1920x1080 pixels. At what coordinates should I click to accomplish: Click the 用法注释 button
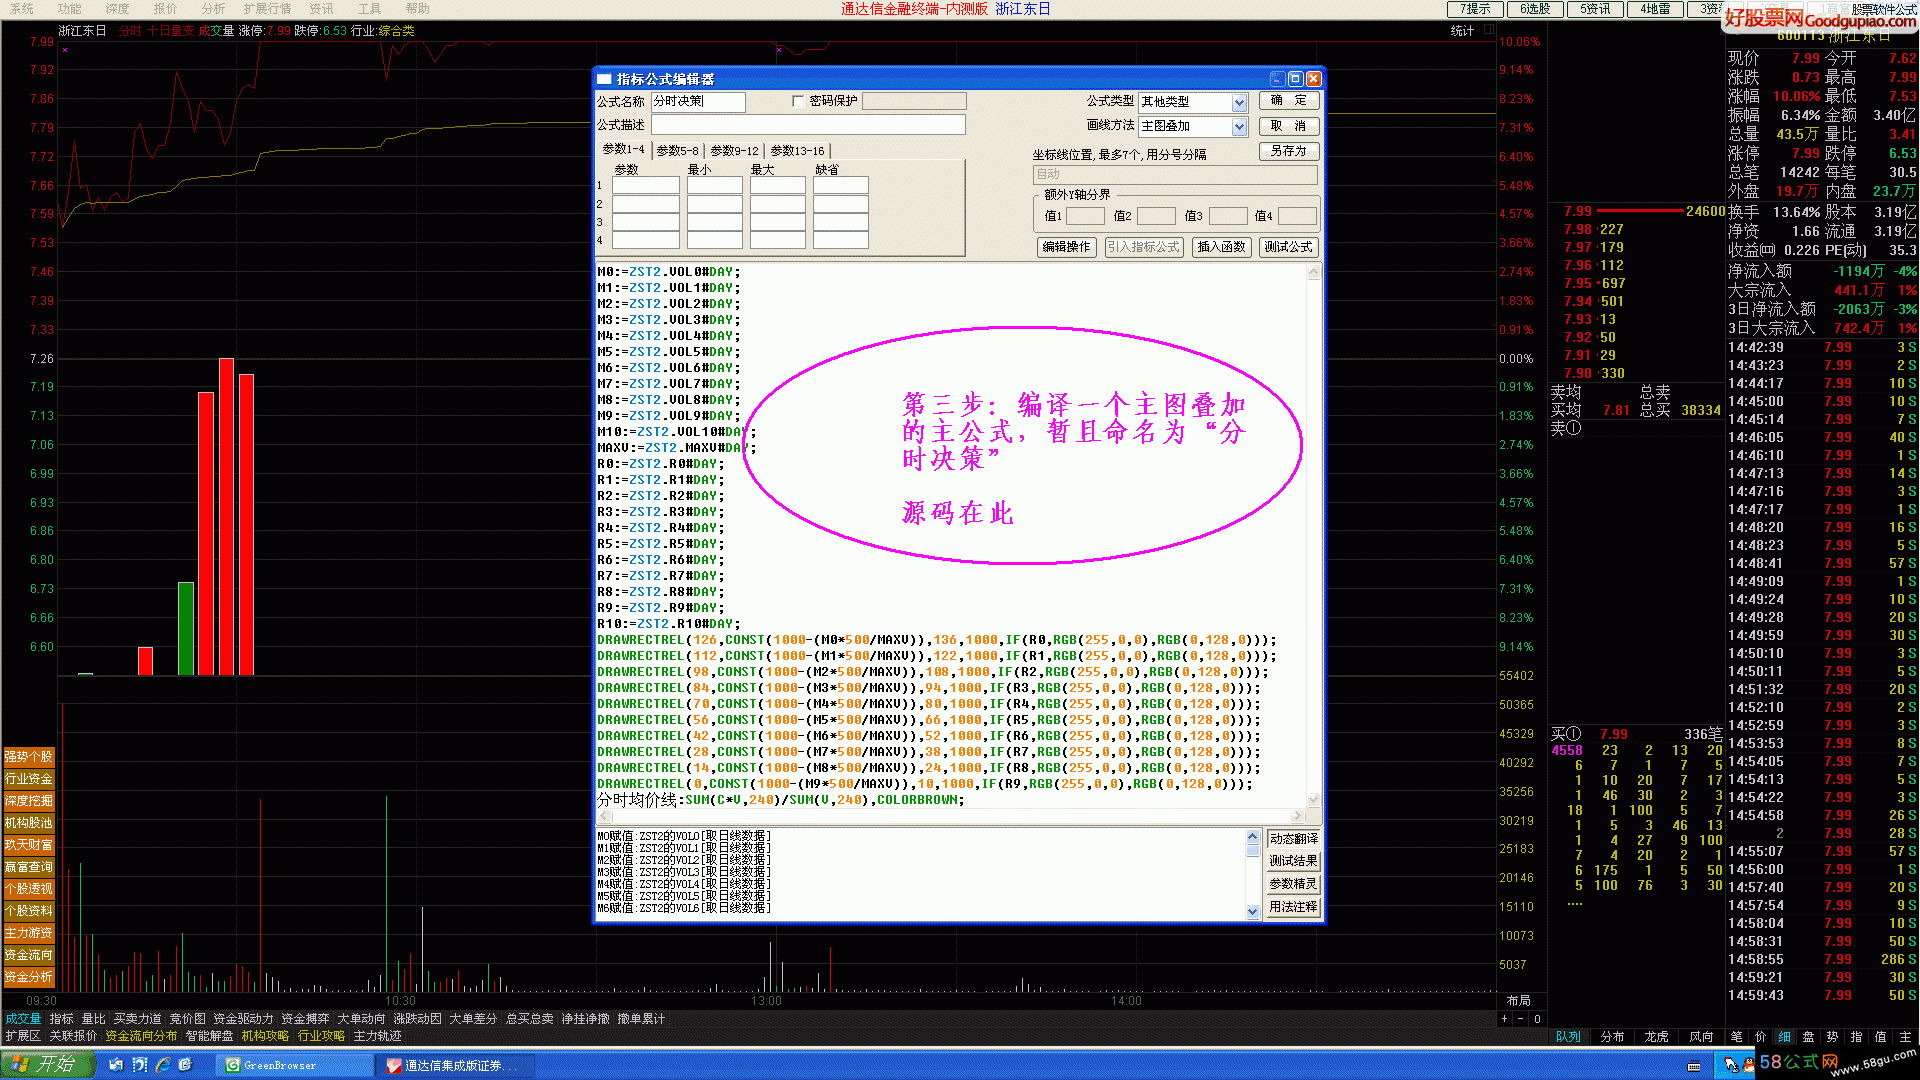[1293, 907]
